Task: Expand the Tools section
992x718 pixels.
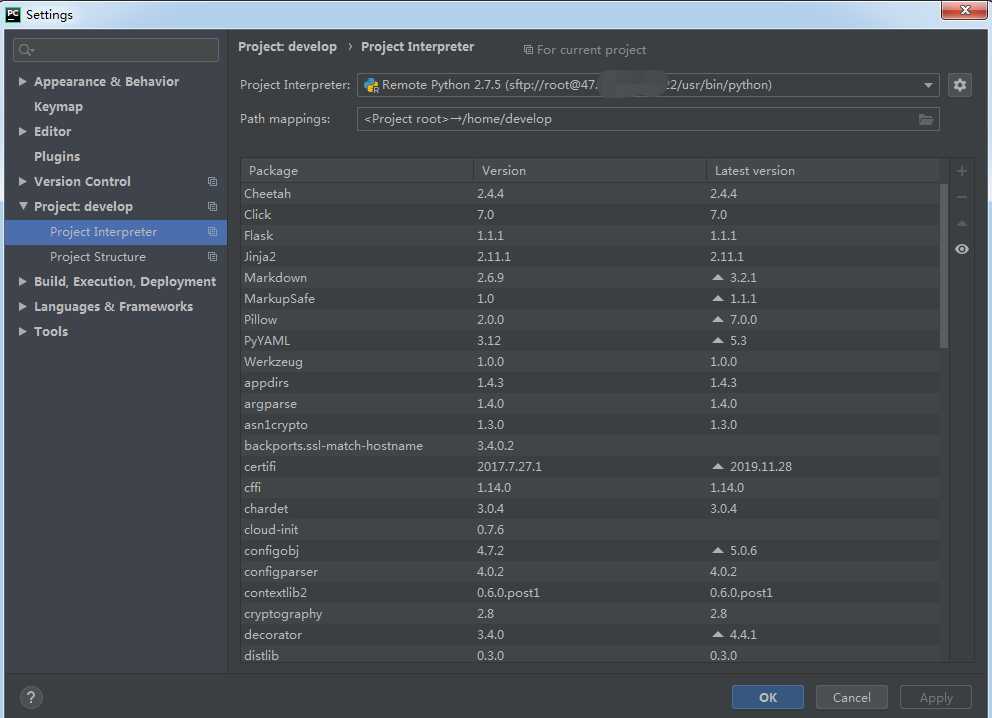Action: pos(23,331)
